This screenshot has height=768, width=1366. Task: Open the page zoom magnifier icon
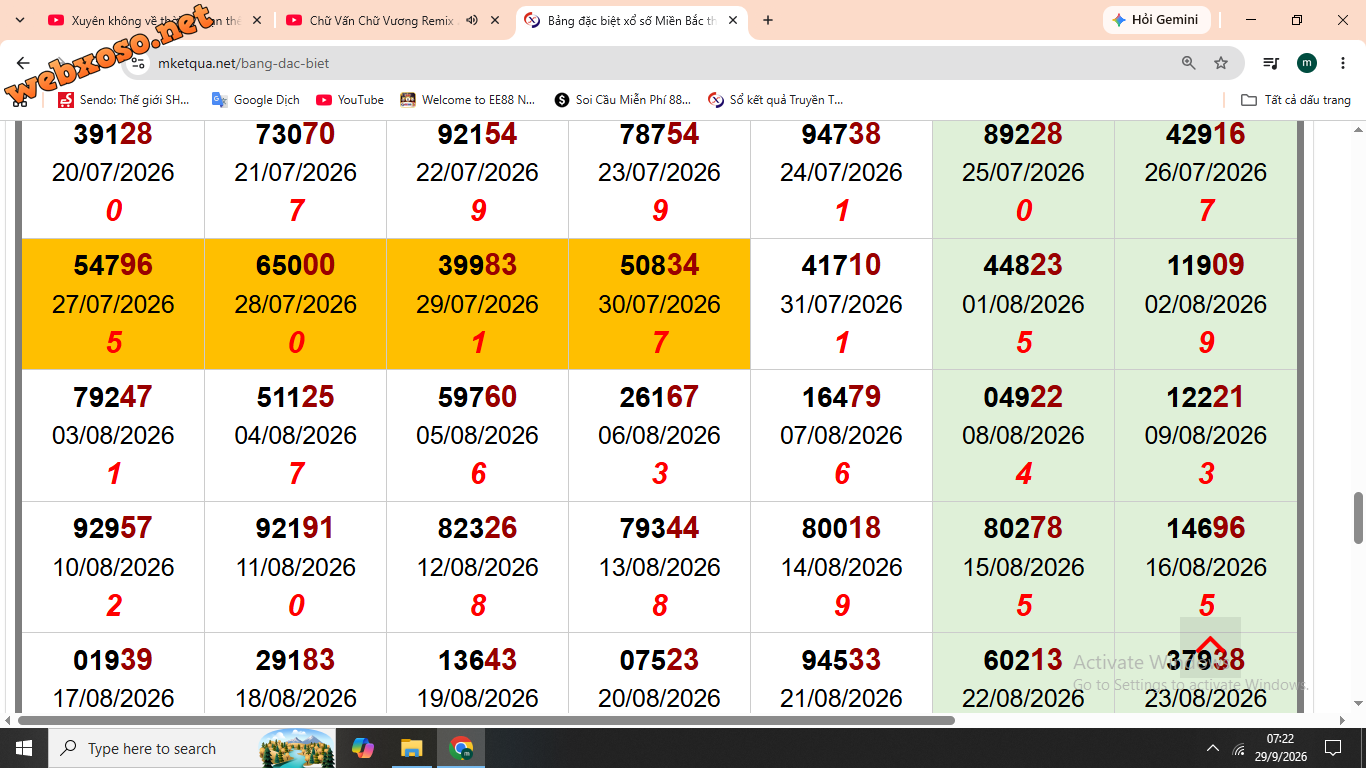coord(1189,63)
